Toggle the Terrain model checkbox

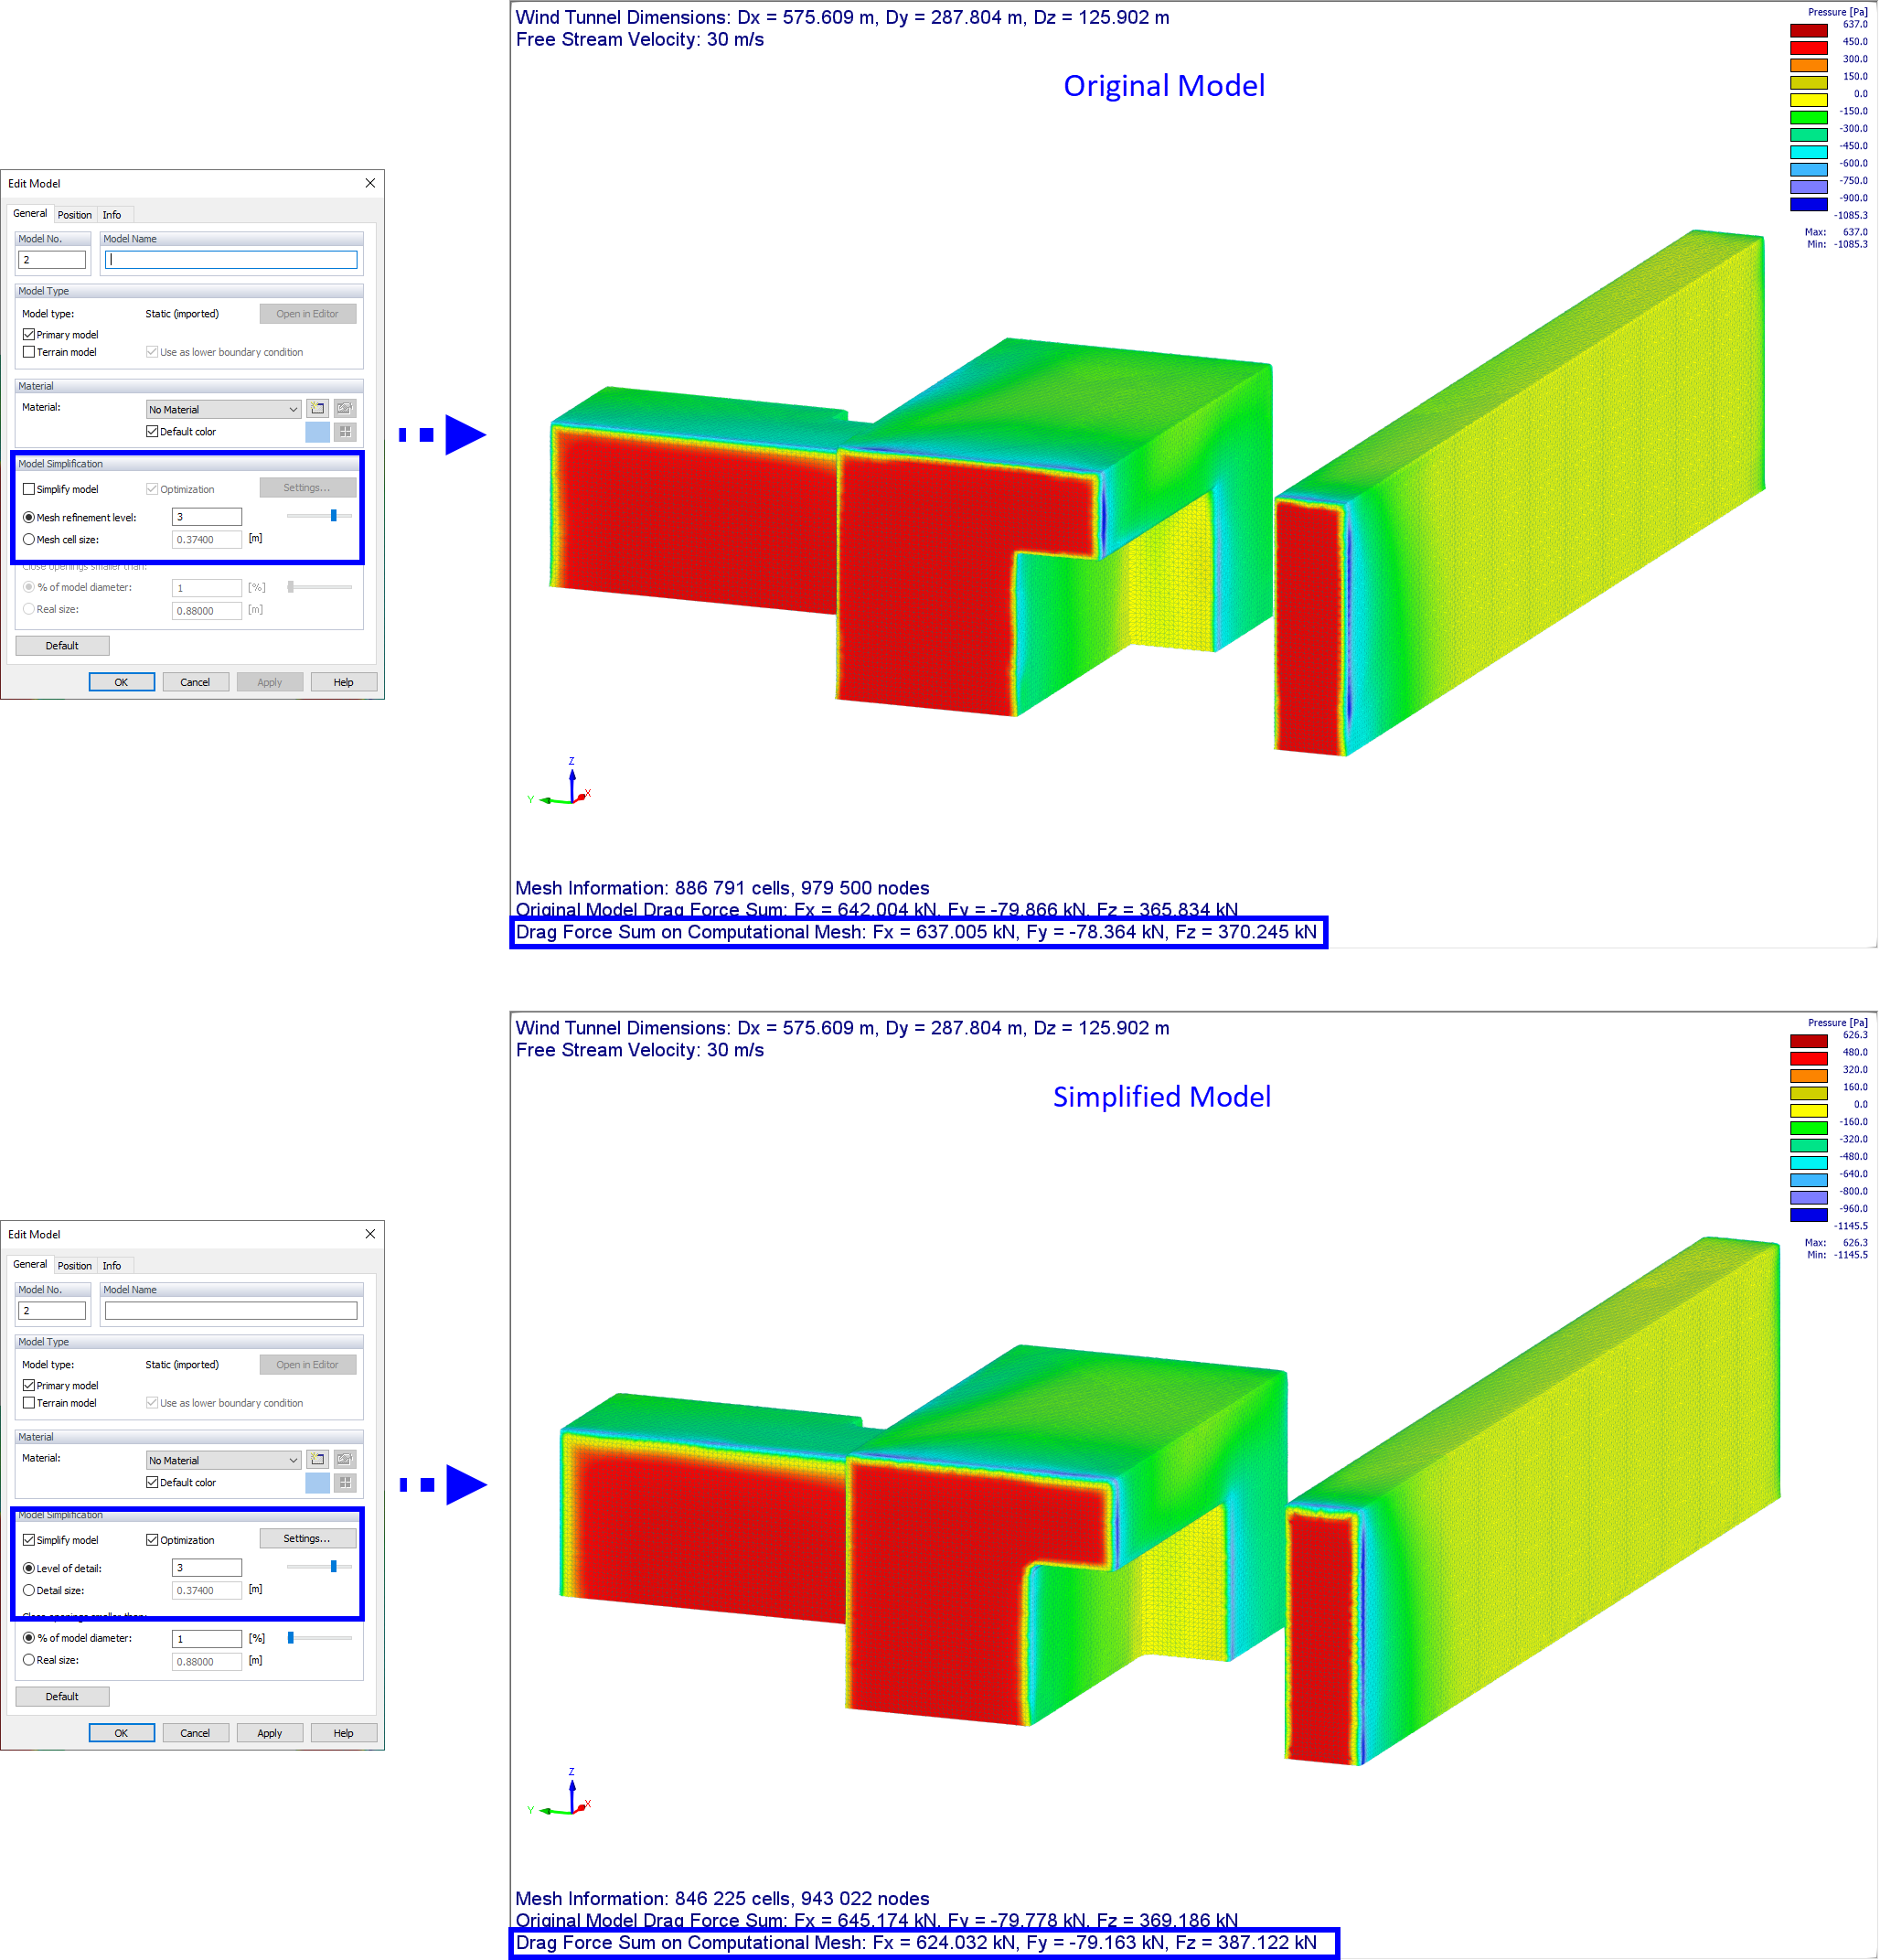click(29, 351)
